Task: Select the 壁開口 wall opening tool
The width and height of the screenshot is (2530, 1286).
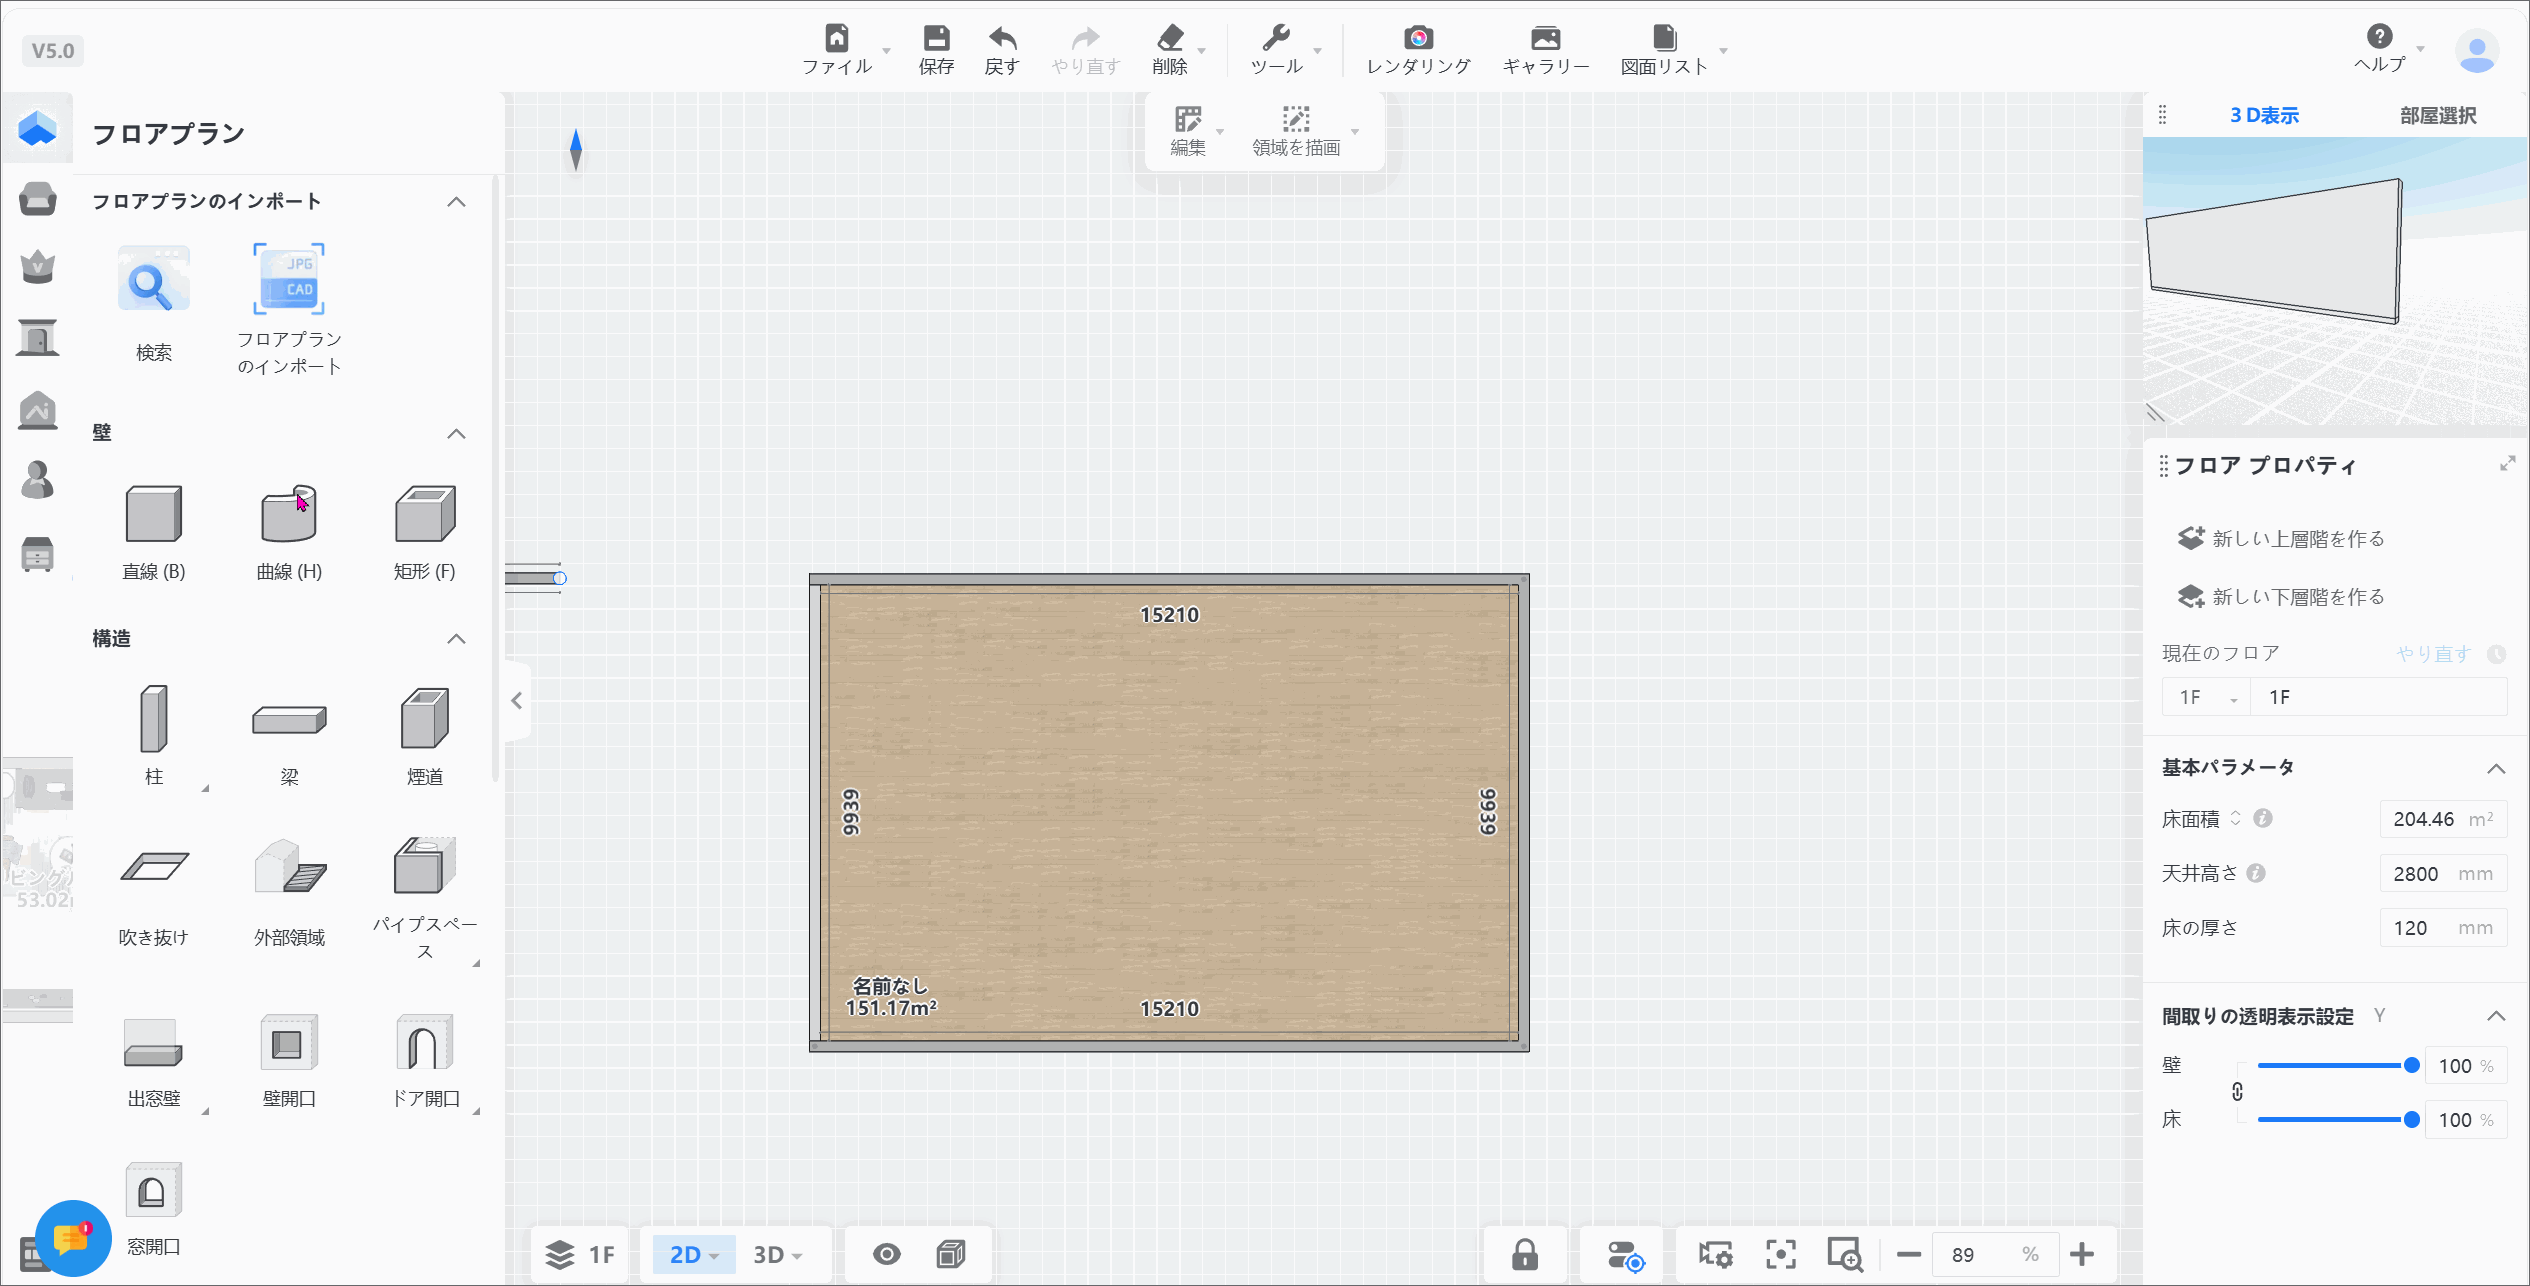Action: click(x=289, y=1060)
